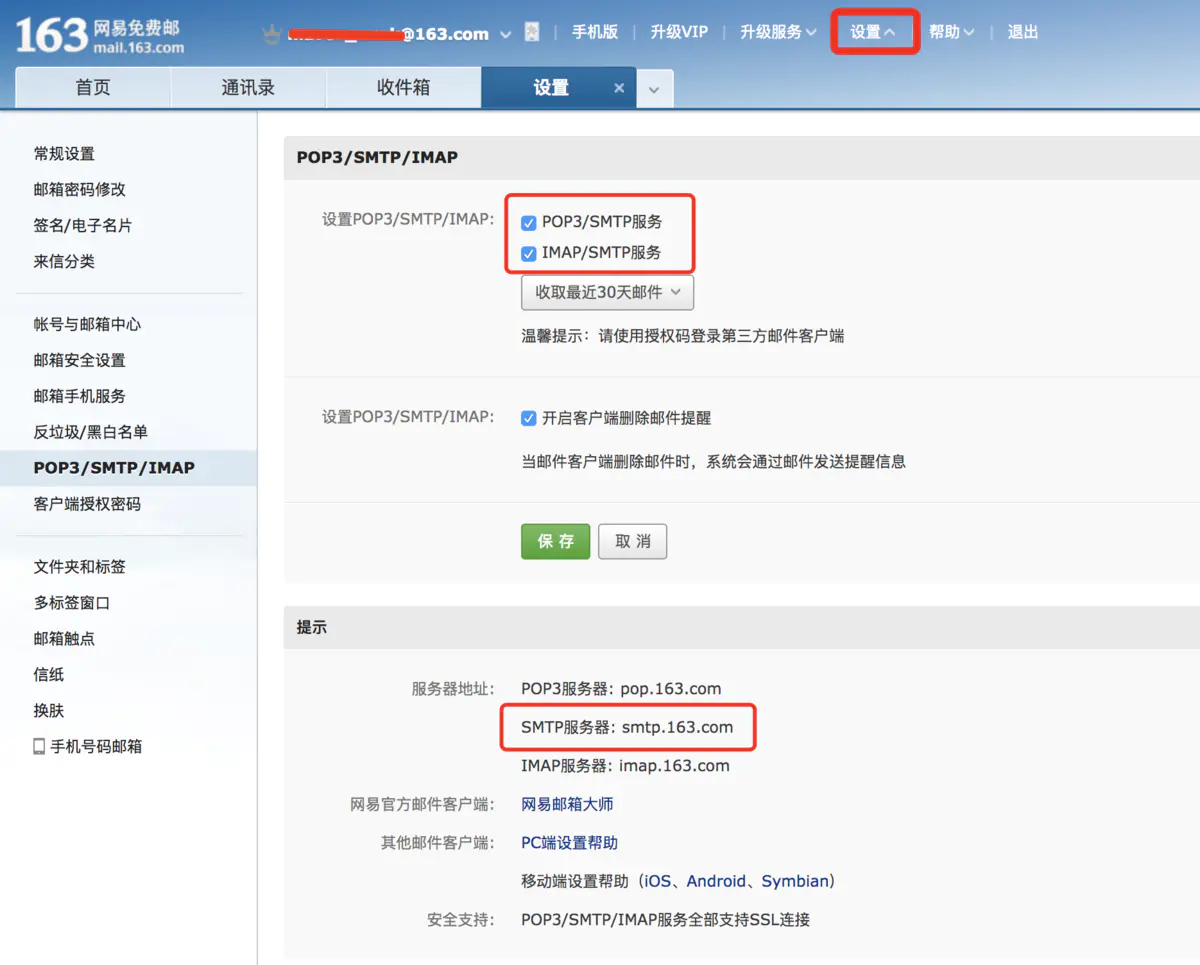The height and width of the screenshot is (965, 1200).
Task: Click the 保存 button
Action: point(555,541)
